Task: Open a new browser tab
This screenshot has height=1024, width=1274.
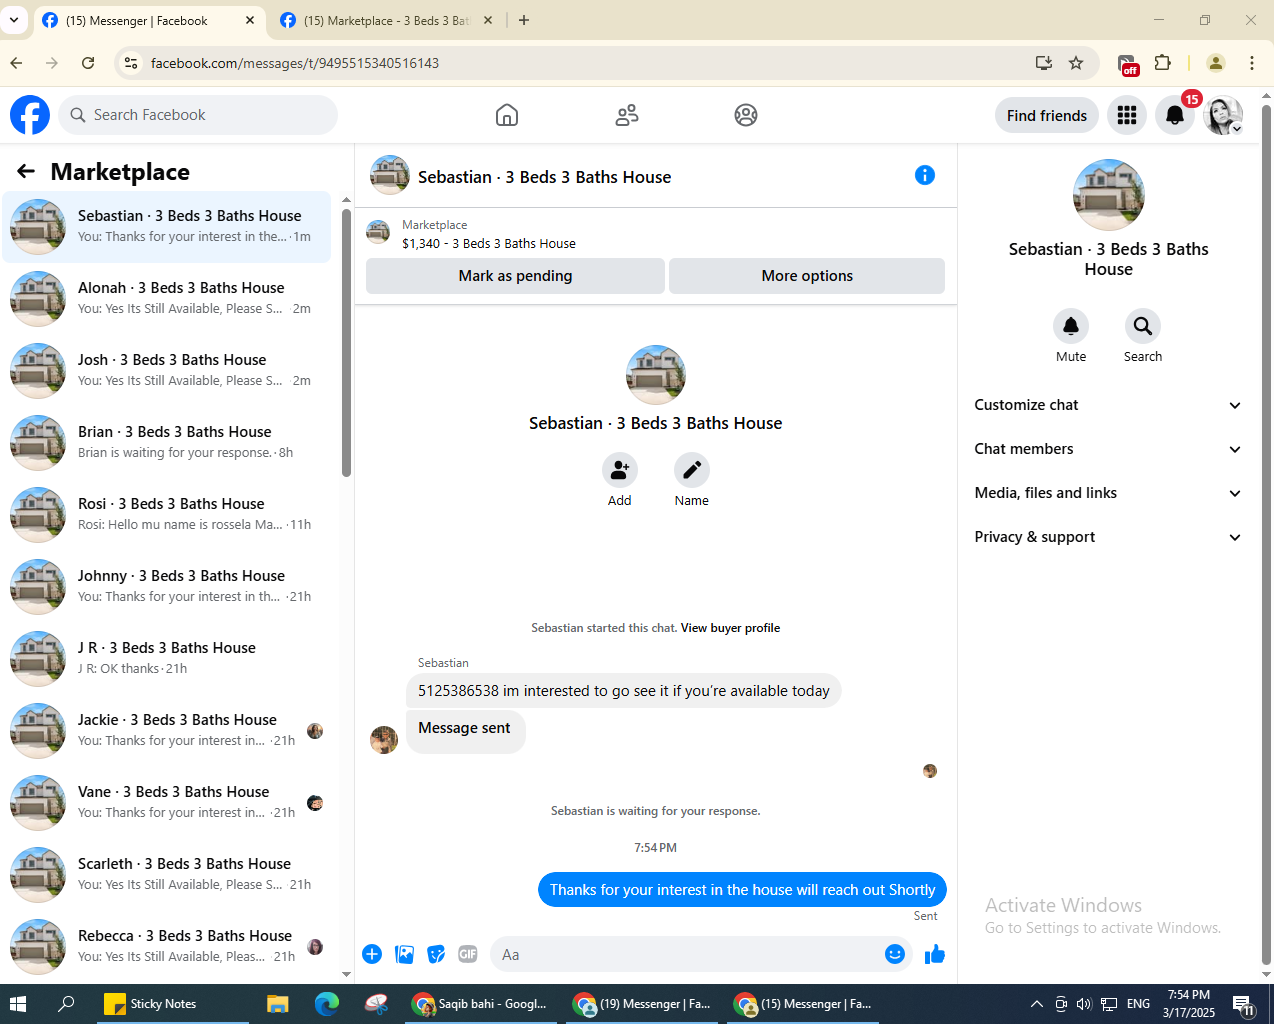Action: point(524,20)
